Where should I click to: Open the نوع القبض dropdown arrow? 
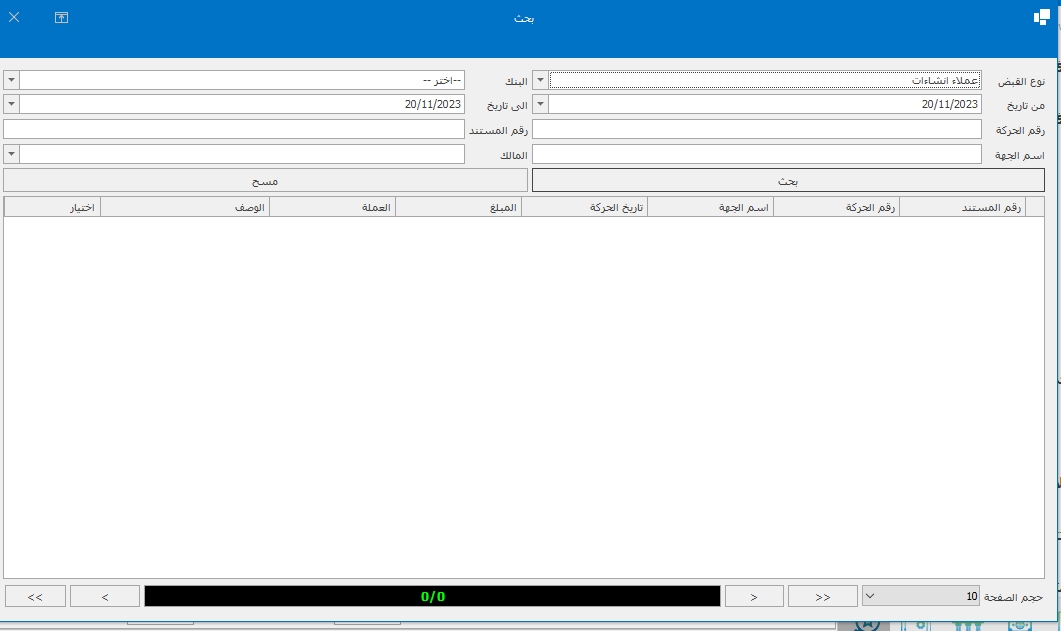[540, 80]
